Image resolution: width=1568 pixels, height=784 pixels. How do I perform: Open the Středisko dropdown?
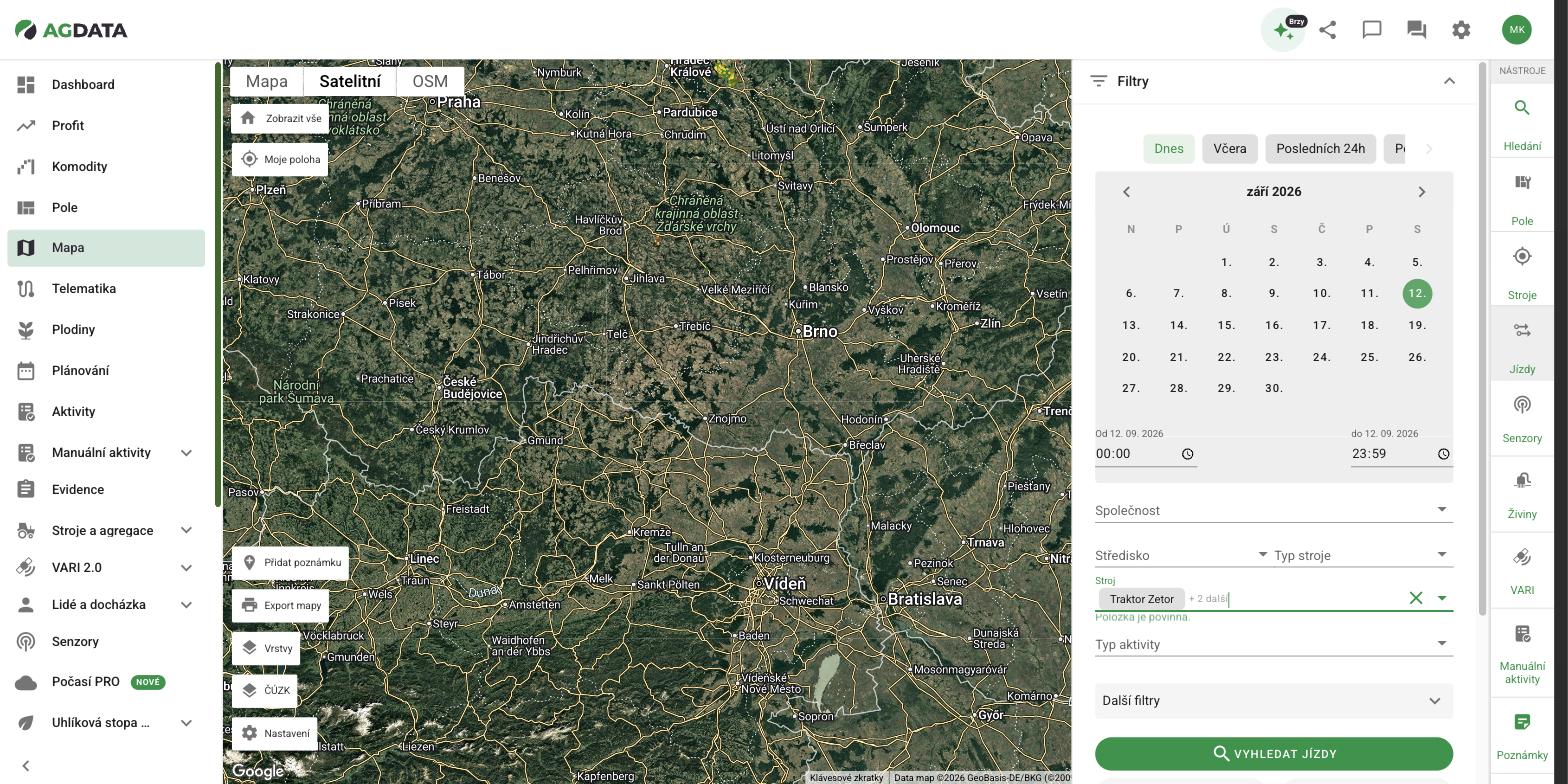(1183, 555)
